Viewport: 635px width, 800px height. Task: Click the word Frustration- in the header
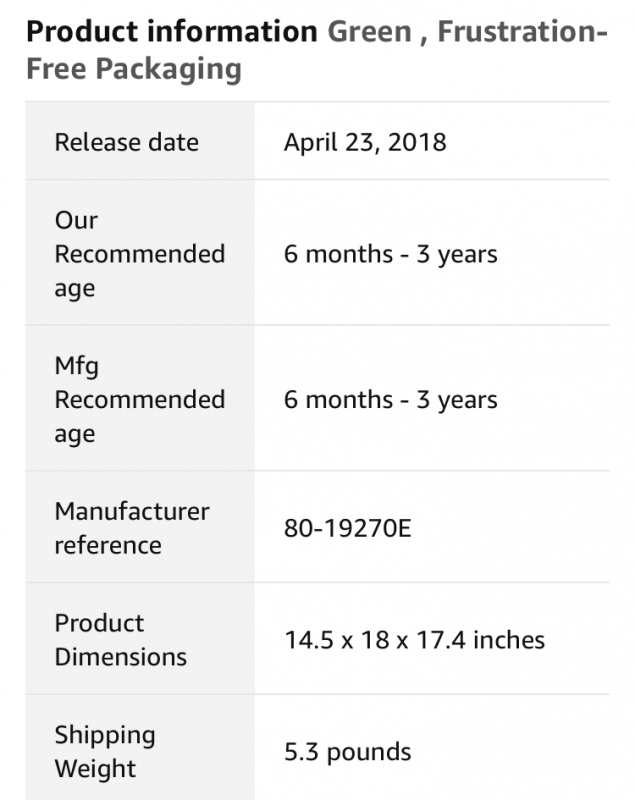tap(523, 32)
